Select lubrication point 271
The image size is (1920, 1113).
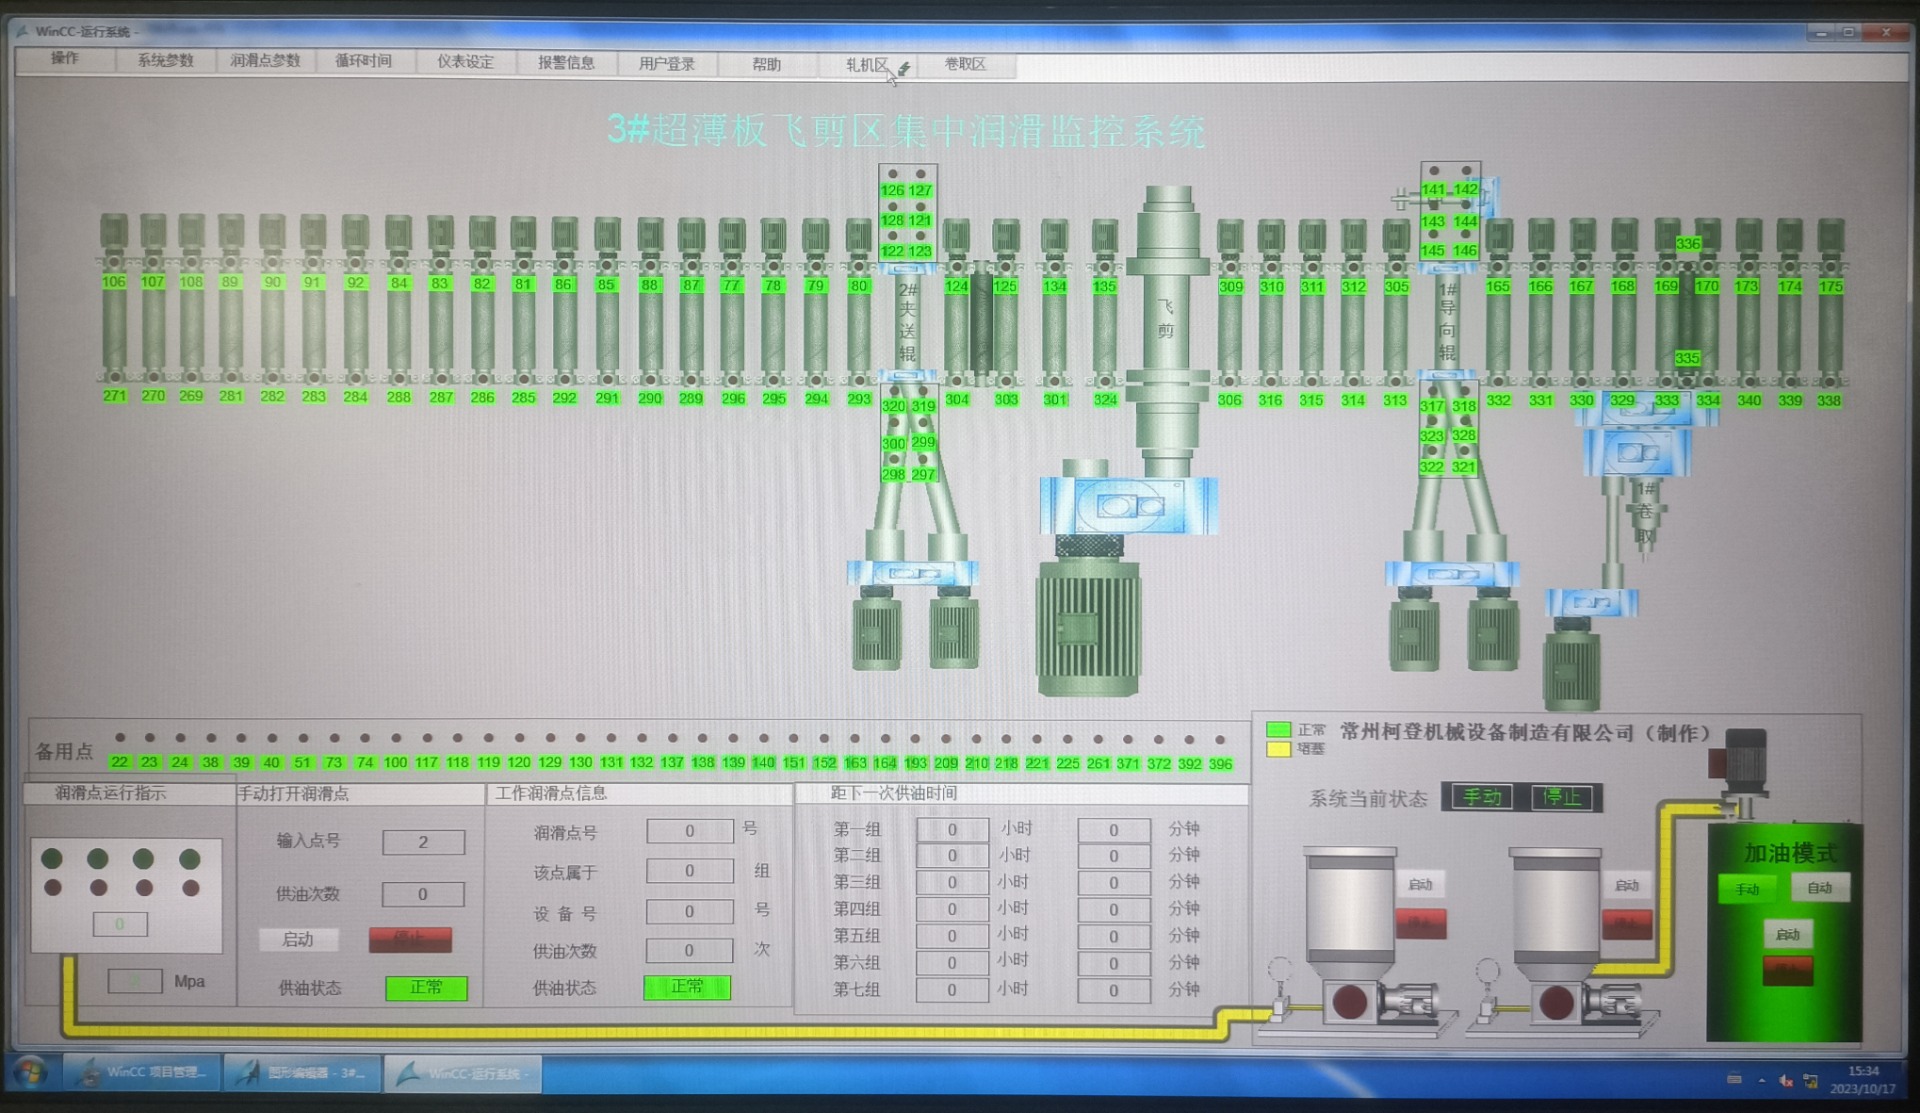coord(114,396)
